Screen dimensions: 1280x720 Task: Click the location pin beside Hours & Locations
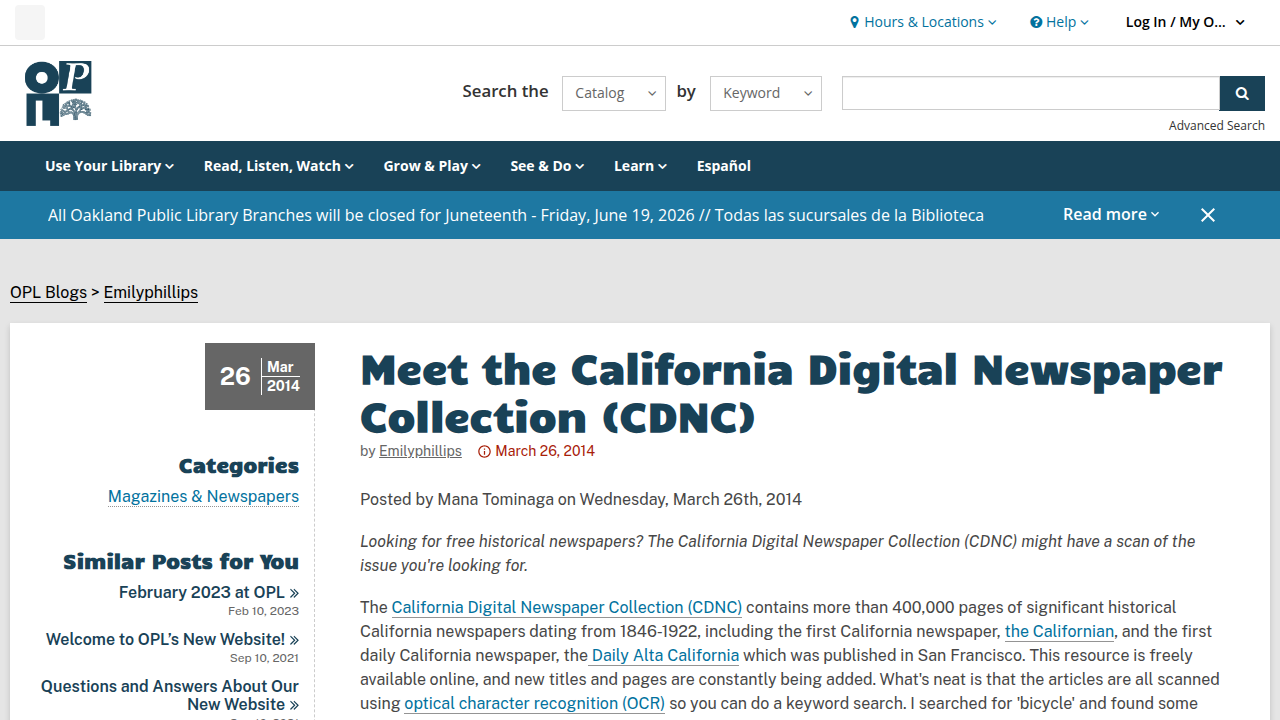[x=855, y=22]
